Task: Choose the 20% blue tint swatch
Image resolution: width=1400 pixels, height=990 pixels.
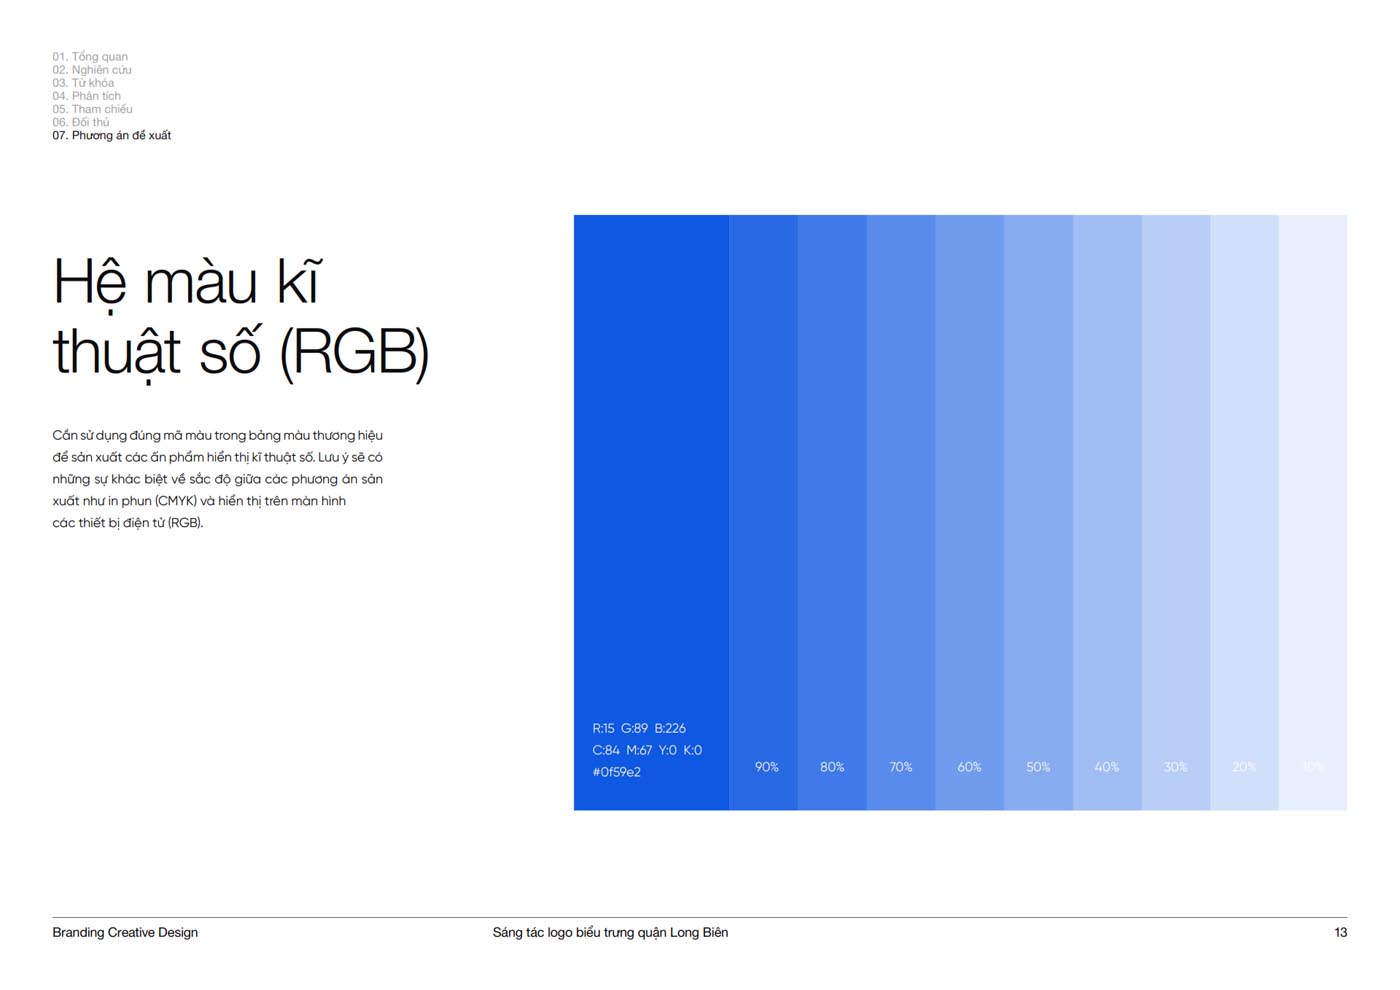Action: click(x=1244, y=512)
